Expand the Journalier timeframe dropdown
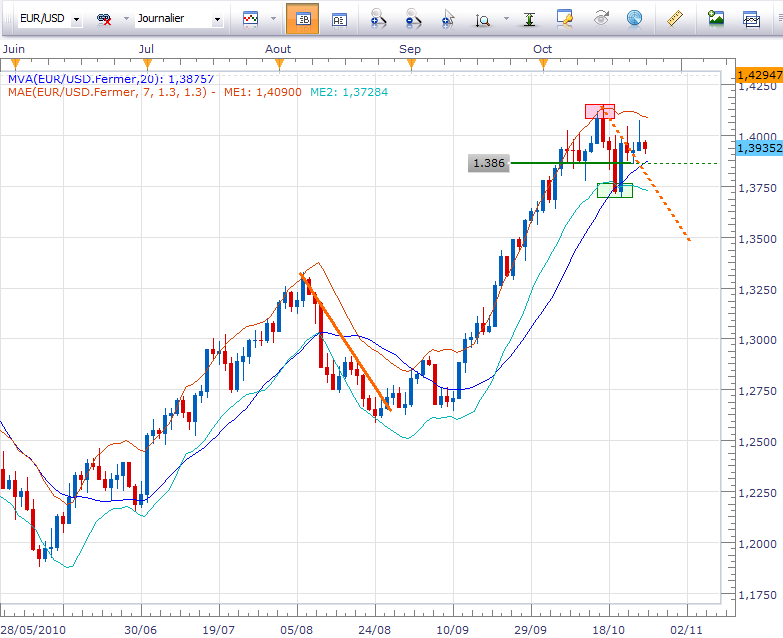The width and height of the screenshot is (783, 638). pyautogui.click(x=216, y=18)
